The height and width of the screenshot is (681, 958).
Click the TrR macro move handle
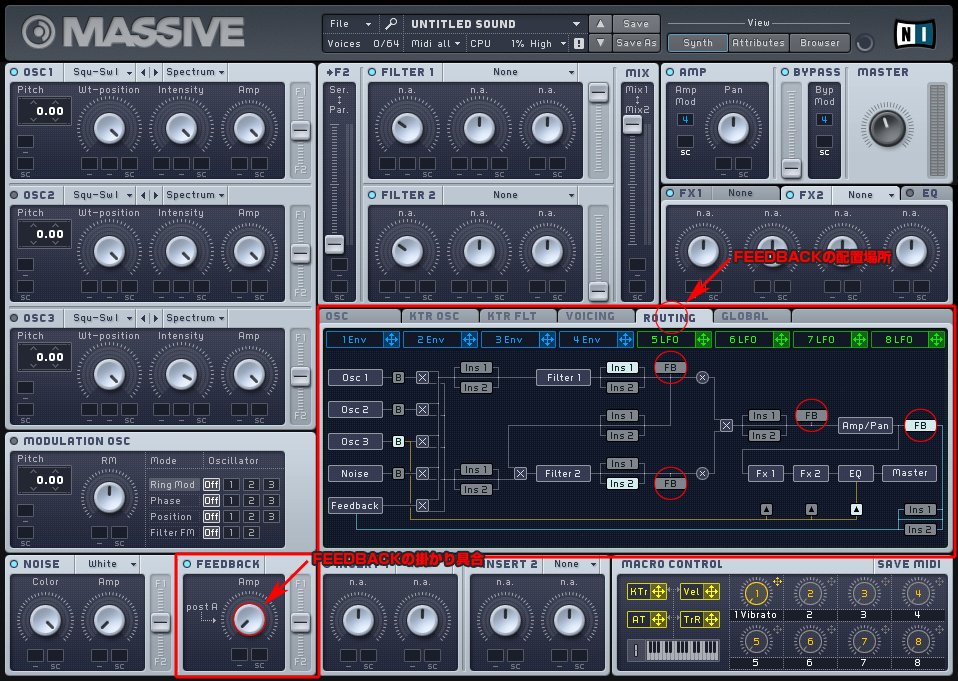711,619
